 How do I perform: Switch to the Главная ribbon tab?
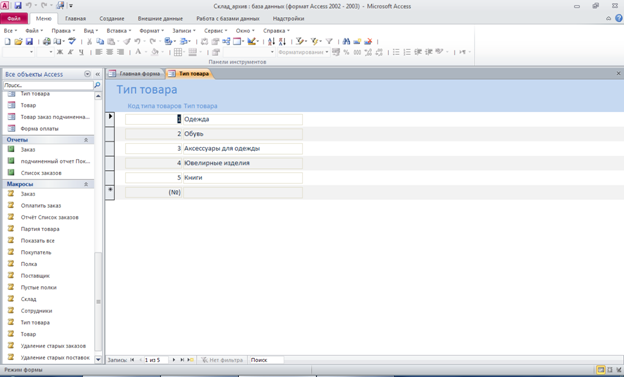point(76,18)
